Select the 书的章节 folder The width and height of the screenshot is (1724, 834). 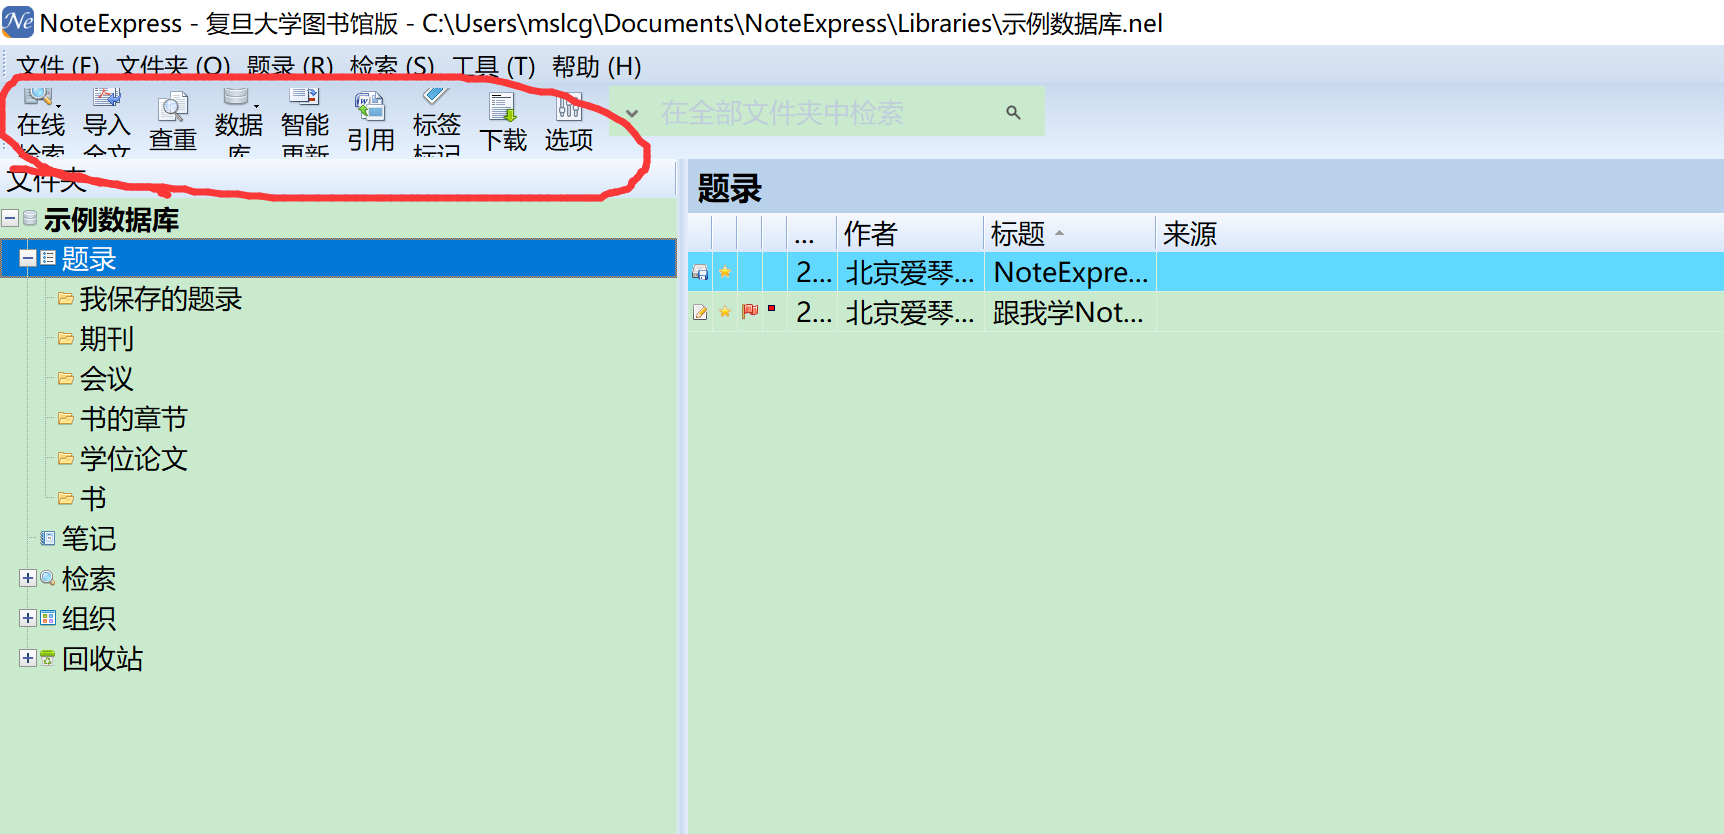134,418
